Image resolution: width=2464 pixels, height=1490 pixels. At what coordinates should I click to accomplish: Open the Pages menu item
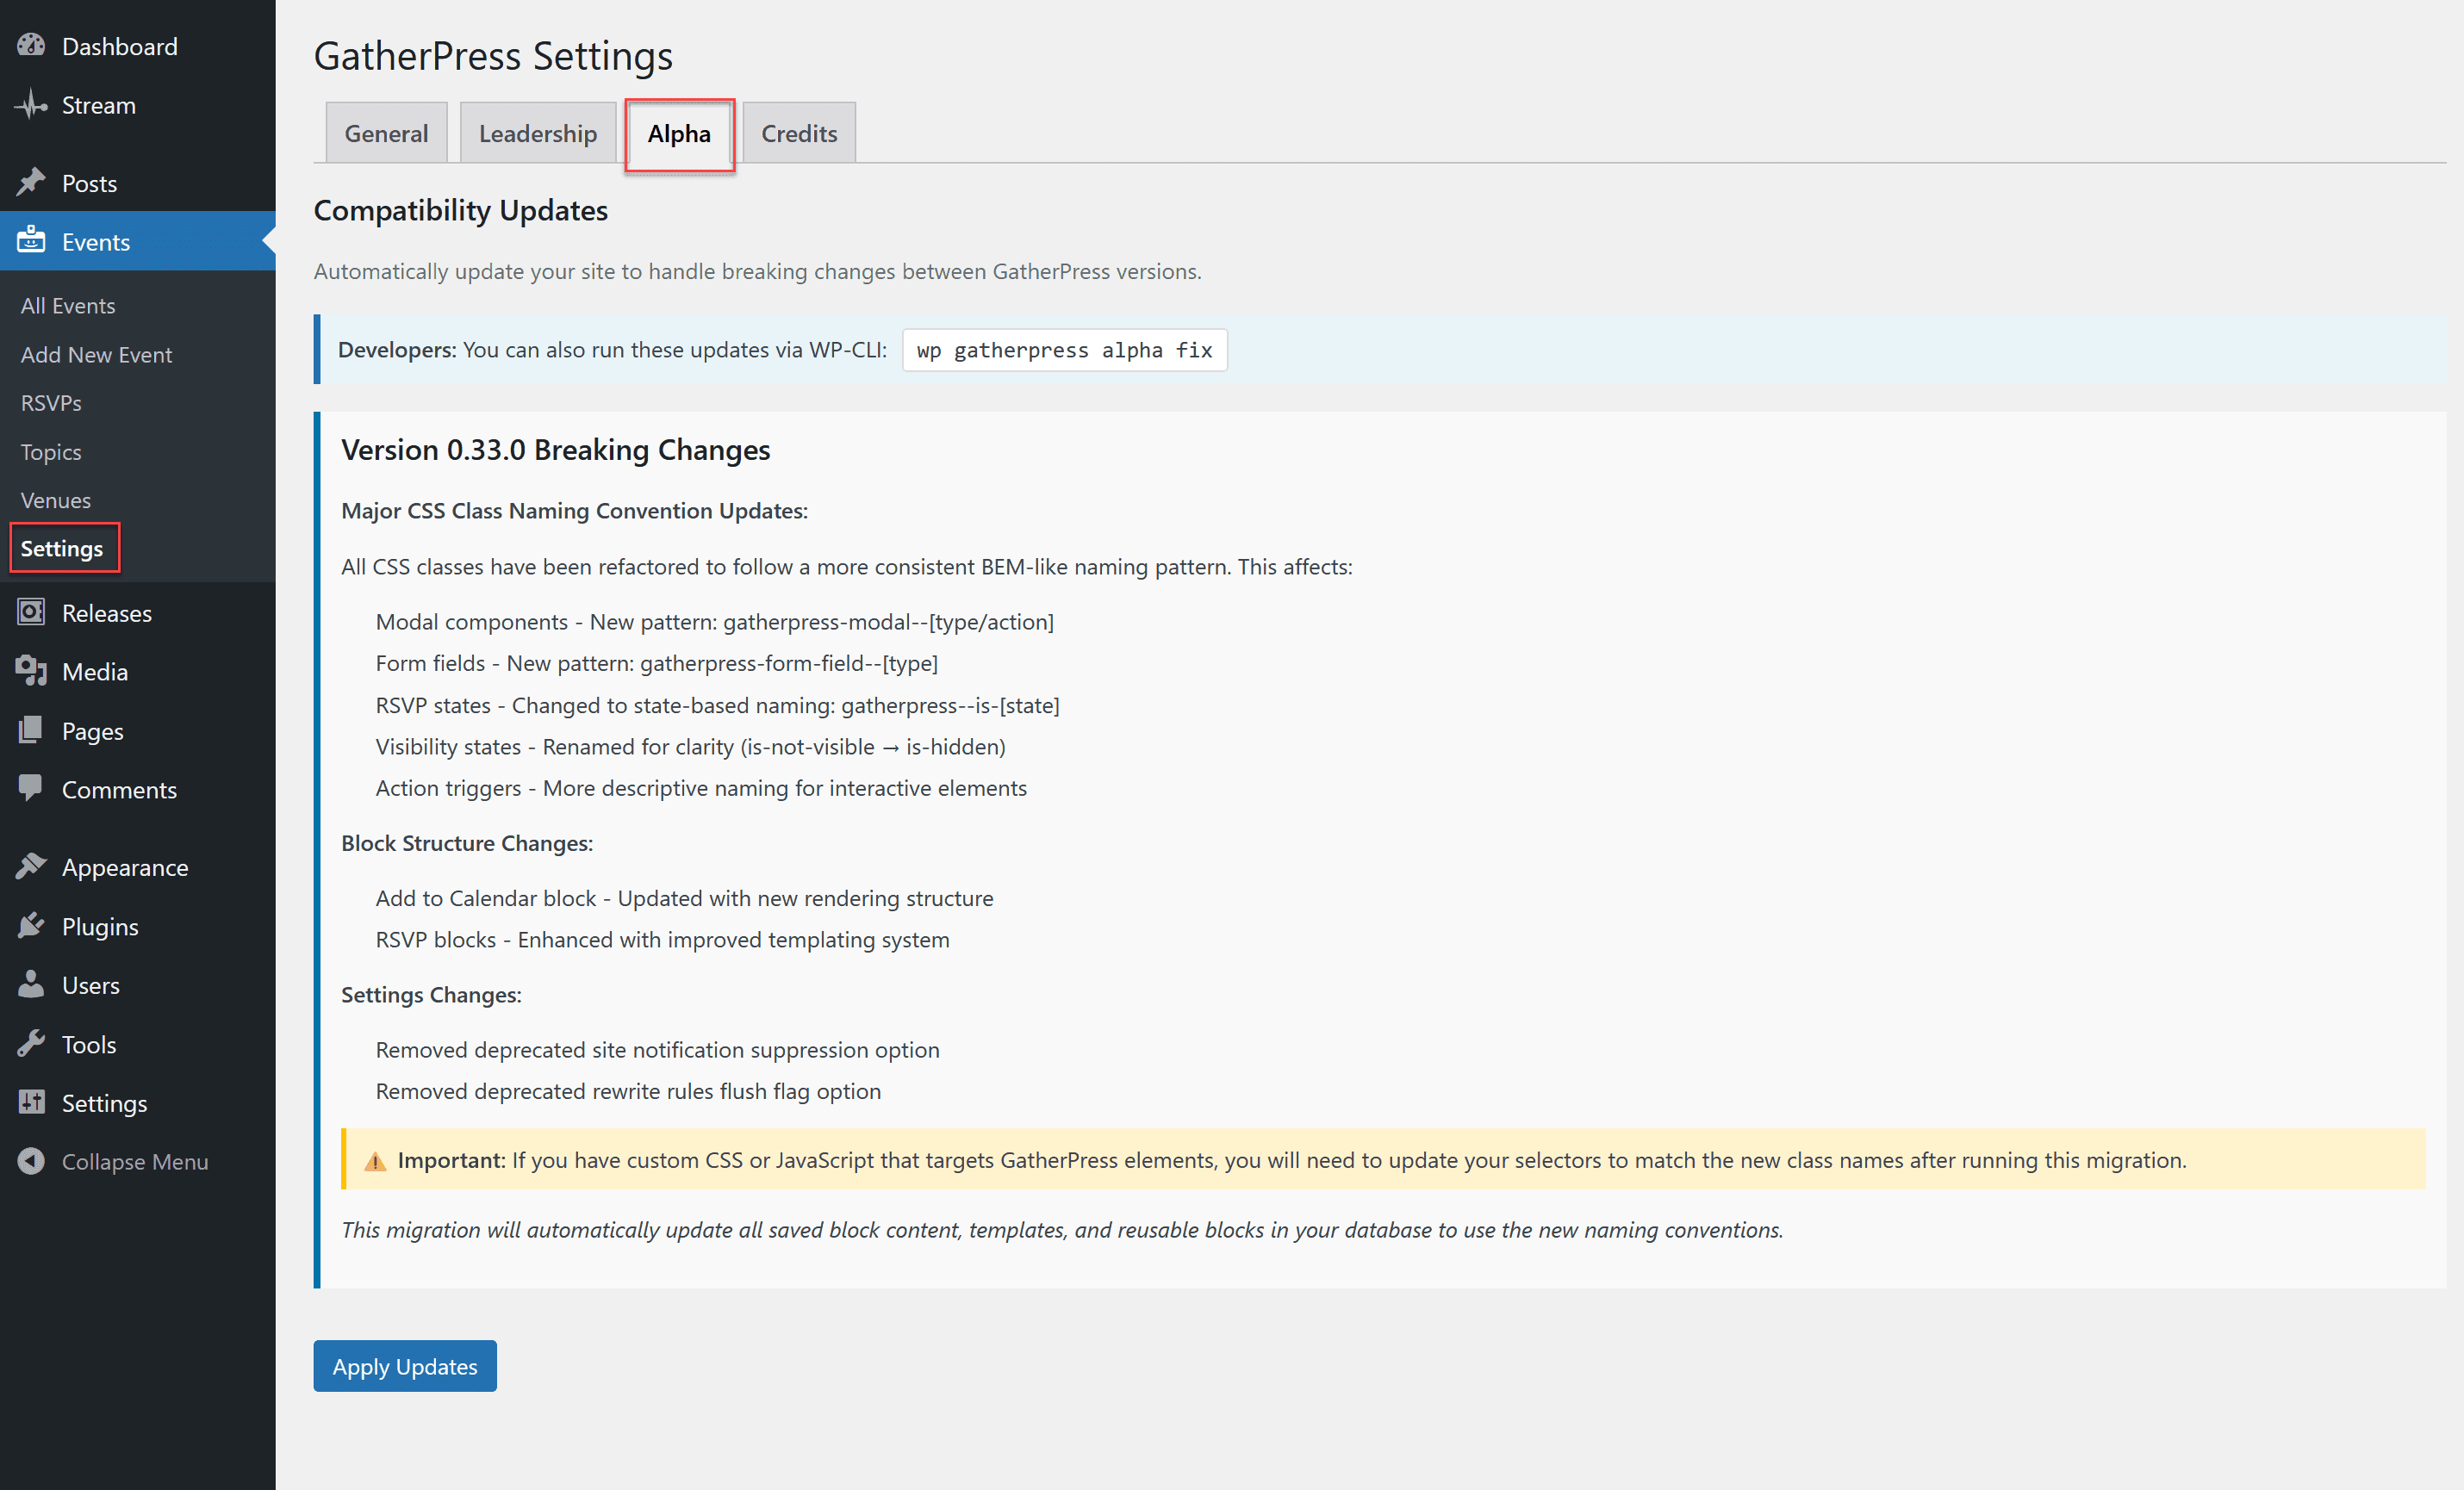pos(137,730)
